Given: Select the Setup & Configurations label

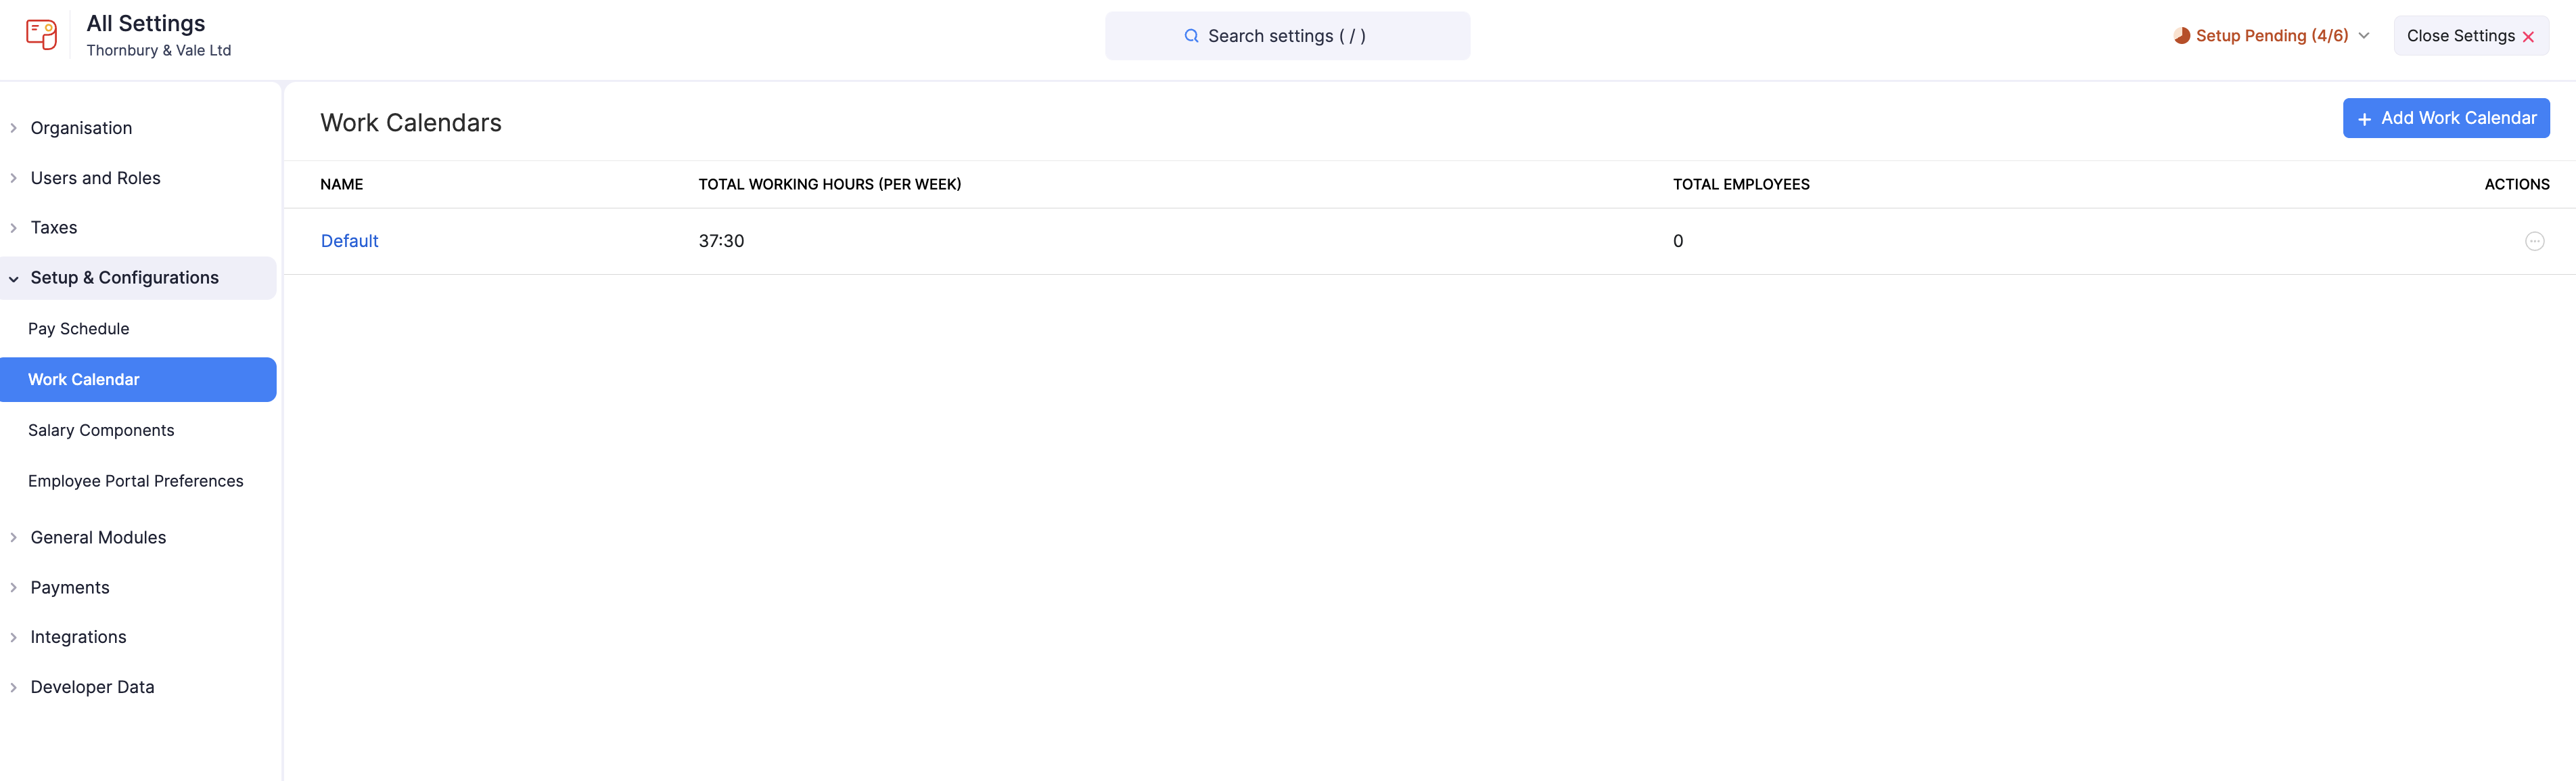Looking at the screenshot, I should (124, 278).
